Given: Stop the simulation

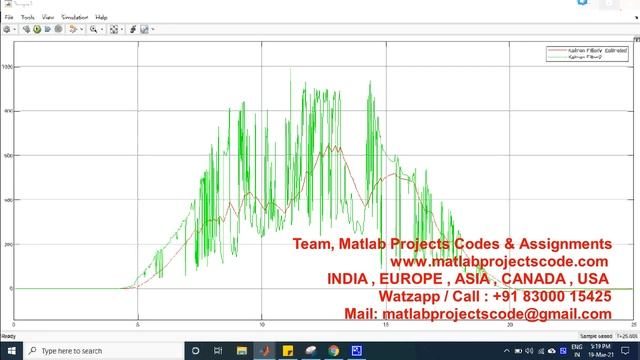Looking at the screenshot, I should click(x=58, y=29).
